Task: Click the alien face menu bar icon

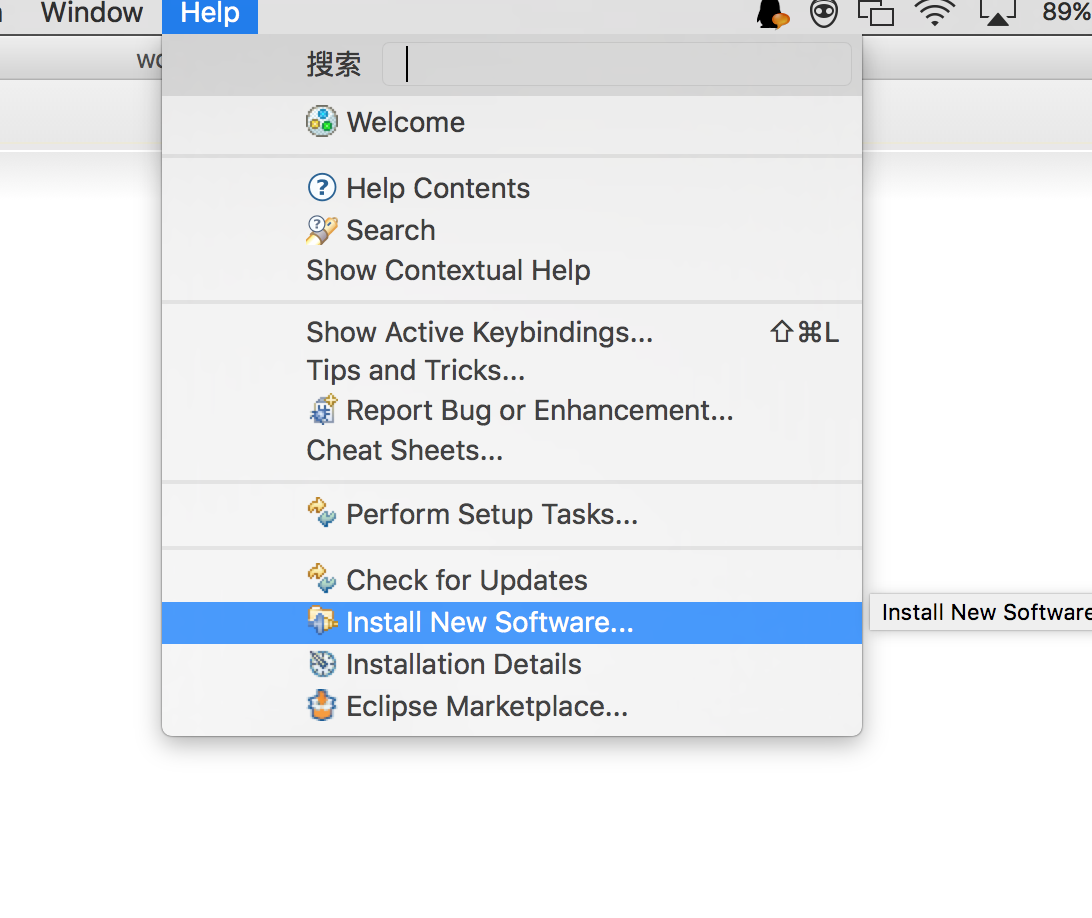Action: [x=823, y=14]
